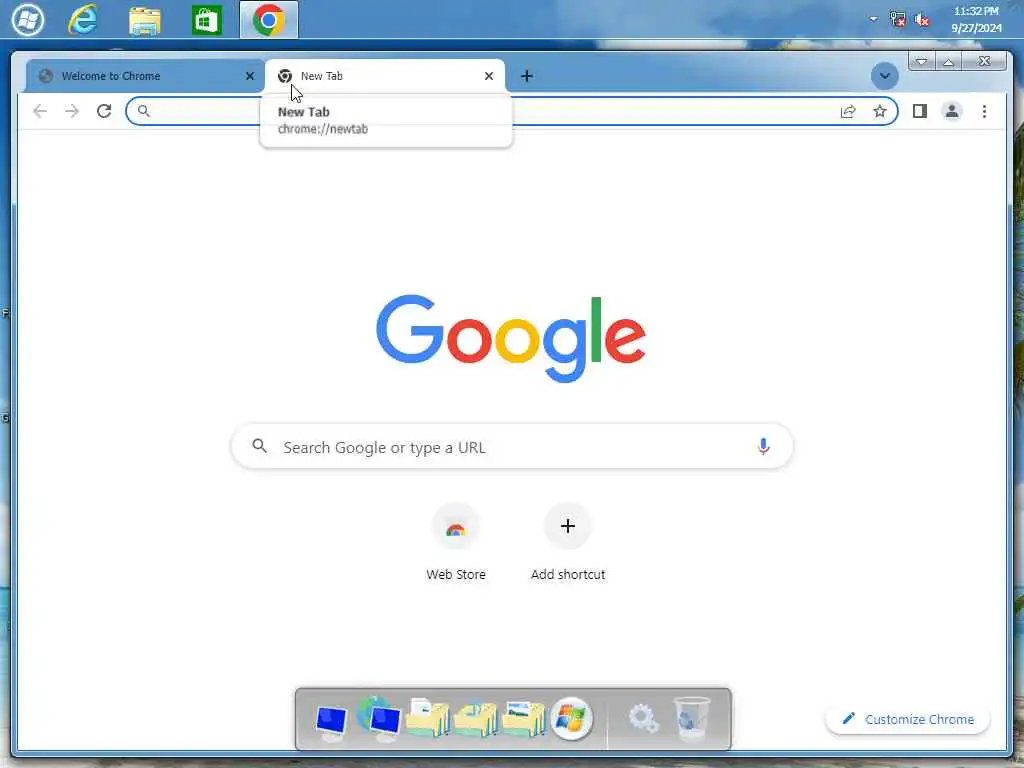The width and height of the screenshot is (1024, 768).
Task: Switch to the Welcome to Chrome tab
Action: point(145,76)
